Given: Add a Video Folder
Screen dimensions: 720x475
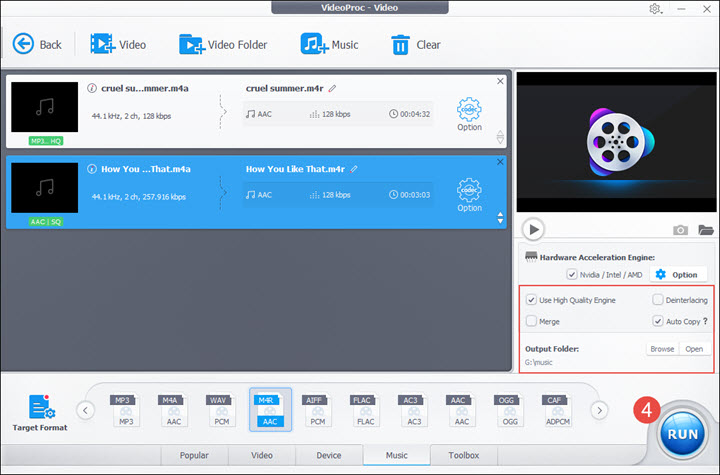Looking at the screenshot, I should point(223,45).
